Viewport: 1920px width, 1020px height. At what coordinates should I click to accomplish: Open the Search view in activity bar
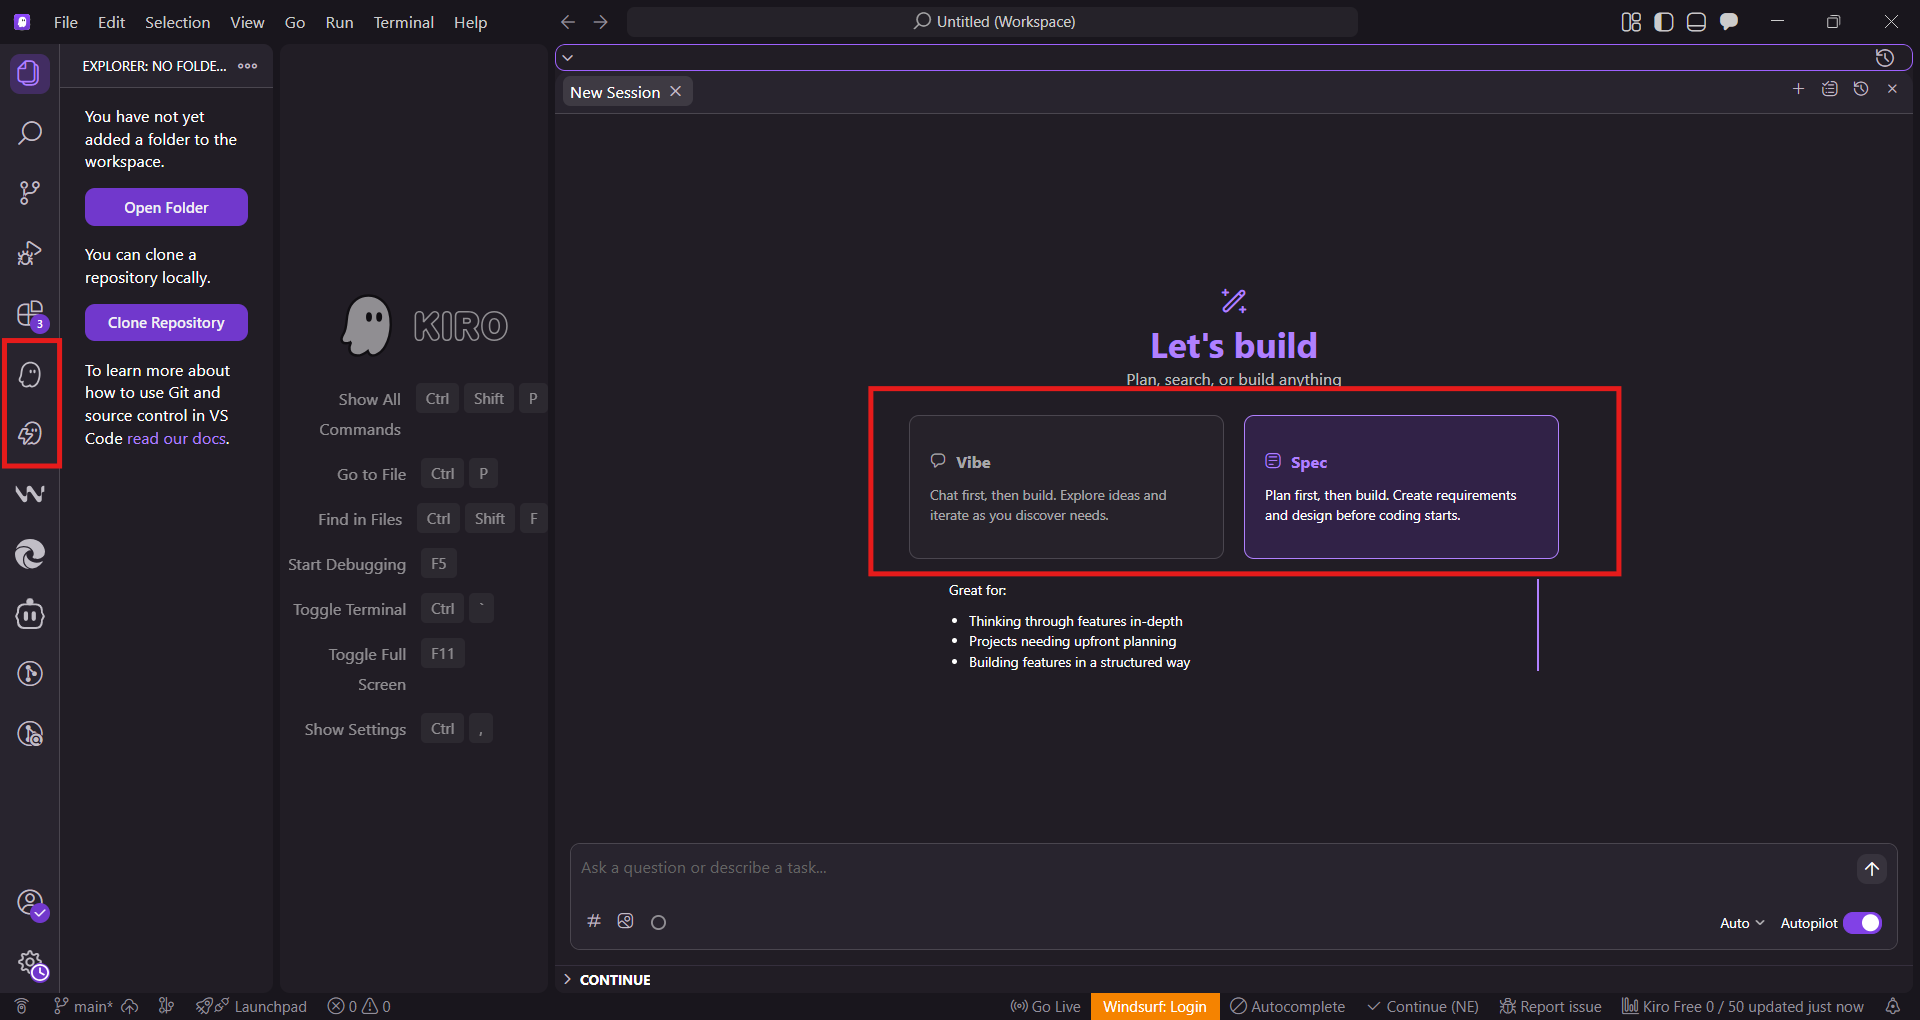pyautogui.click(x=30, y=133)
